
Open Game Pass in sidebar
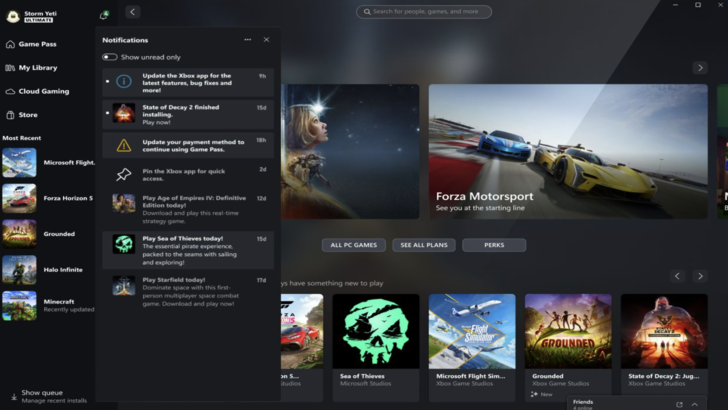point(38,44)
